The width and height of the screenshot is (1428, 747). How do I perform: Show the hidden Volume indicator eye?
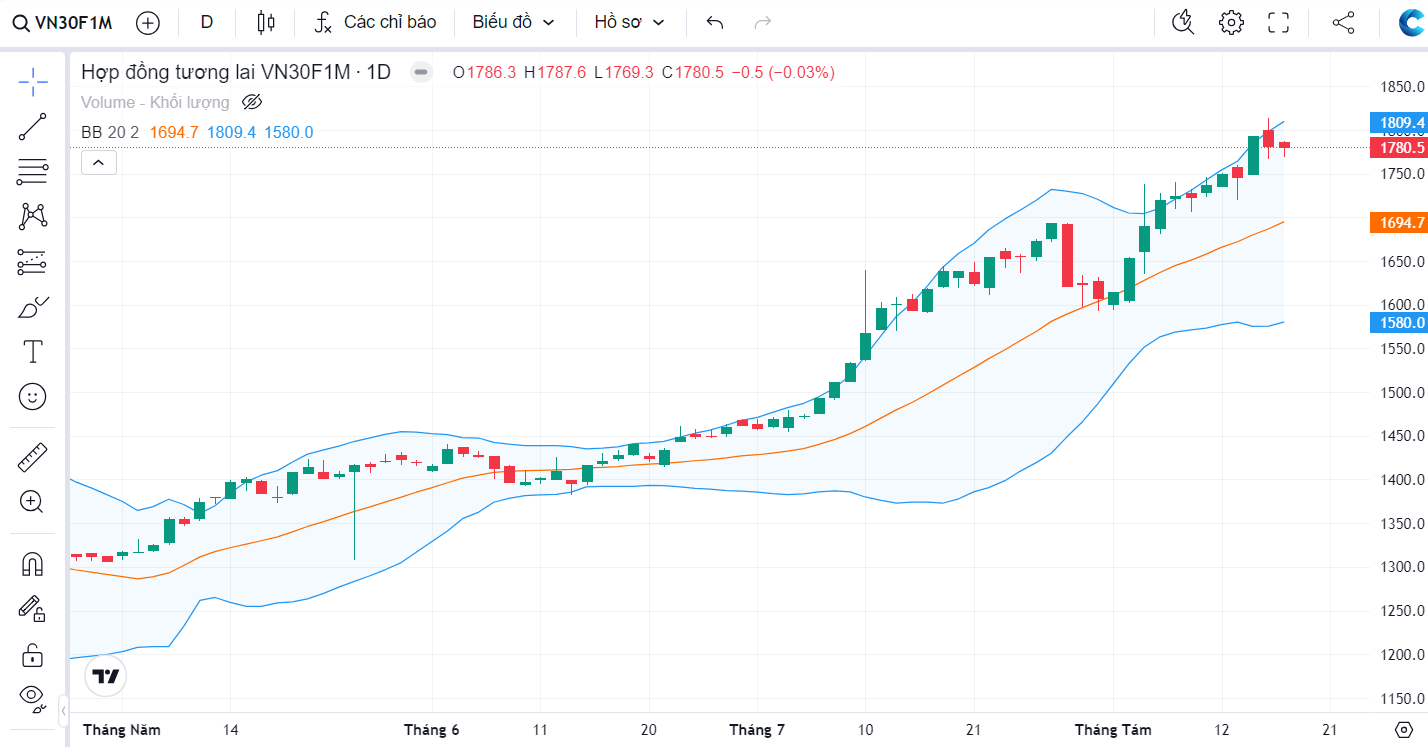click(252, 102)
